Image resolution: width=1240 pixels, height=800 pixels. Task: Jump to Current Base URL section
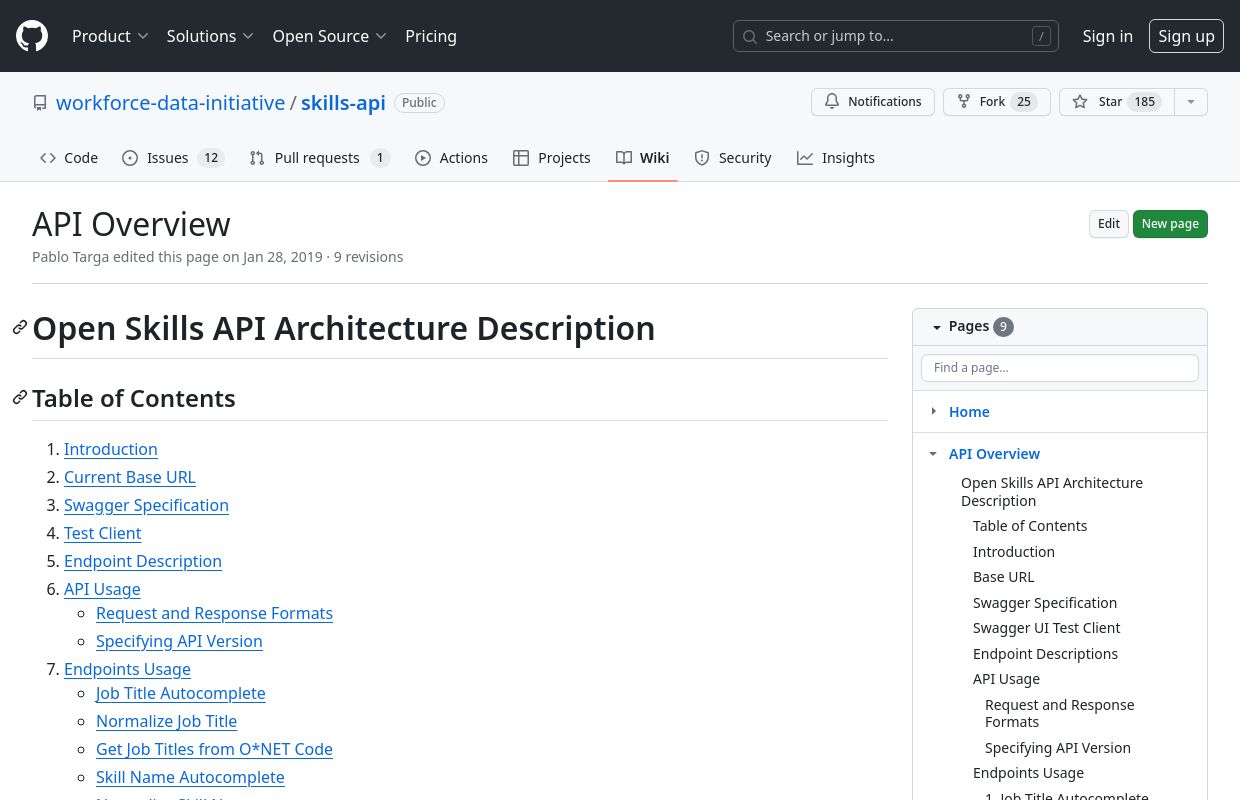pos(130,477)
